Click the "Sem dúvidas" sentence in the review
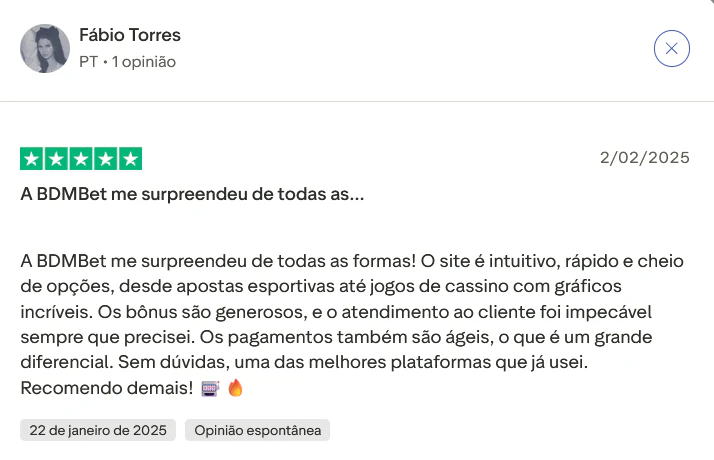The image size is (714, 460). point(300,361)
